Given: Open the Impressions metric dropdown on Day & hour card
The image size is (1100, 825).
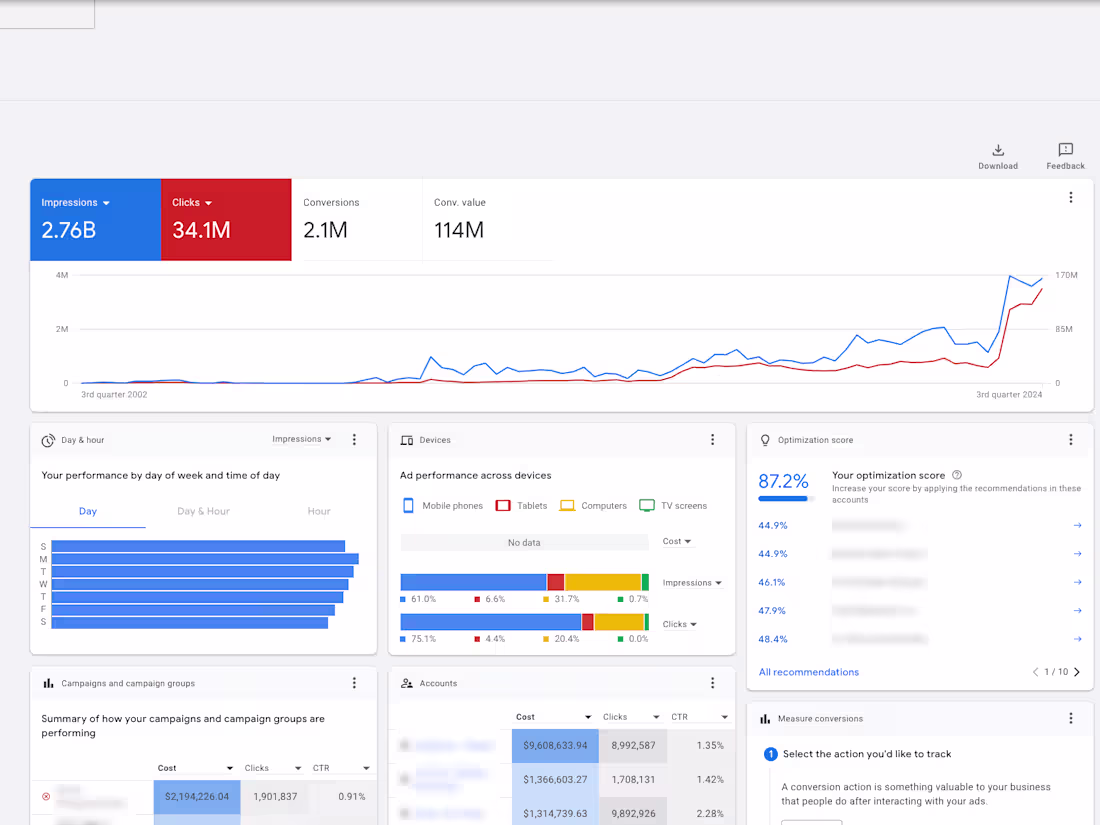Looking at the screenshot, I should 302,438.
